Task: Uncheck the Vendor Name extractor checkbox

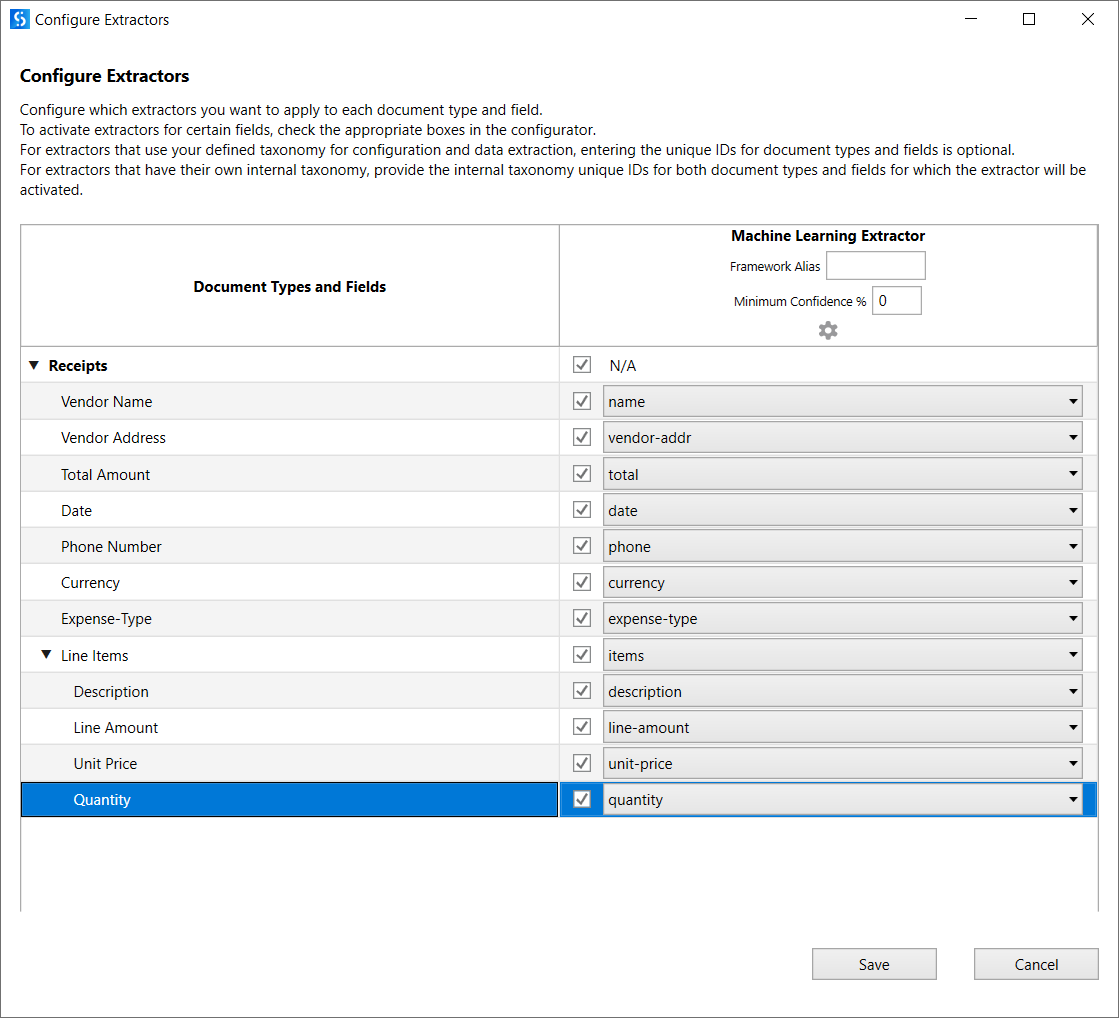Action: coord(582,401)
